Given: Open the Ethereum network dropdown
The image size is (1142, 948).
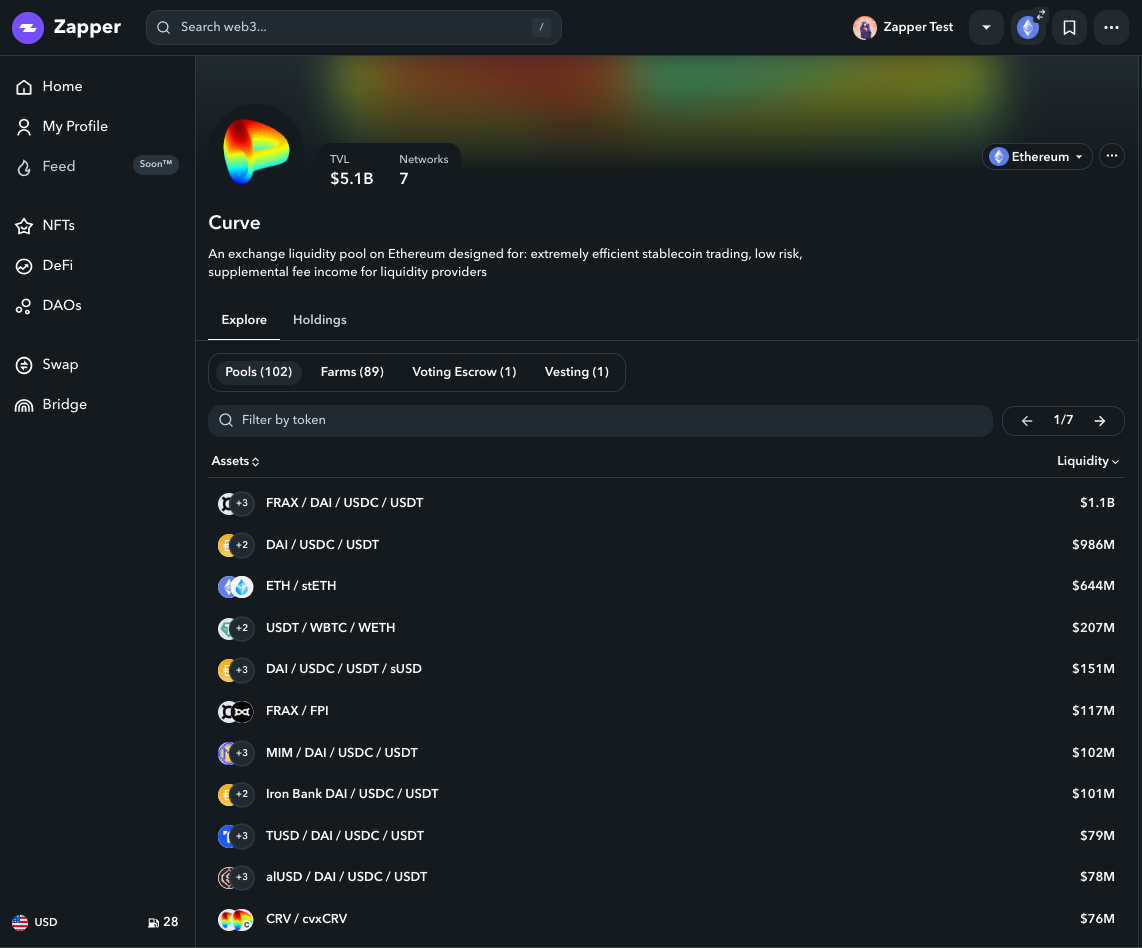Looking at the screenshot, I should coord(1037,157).
